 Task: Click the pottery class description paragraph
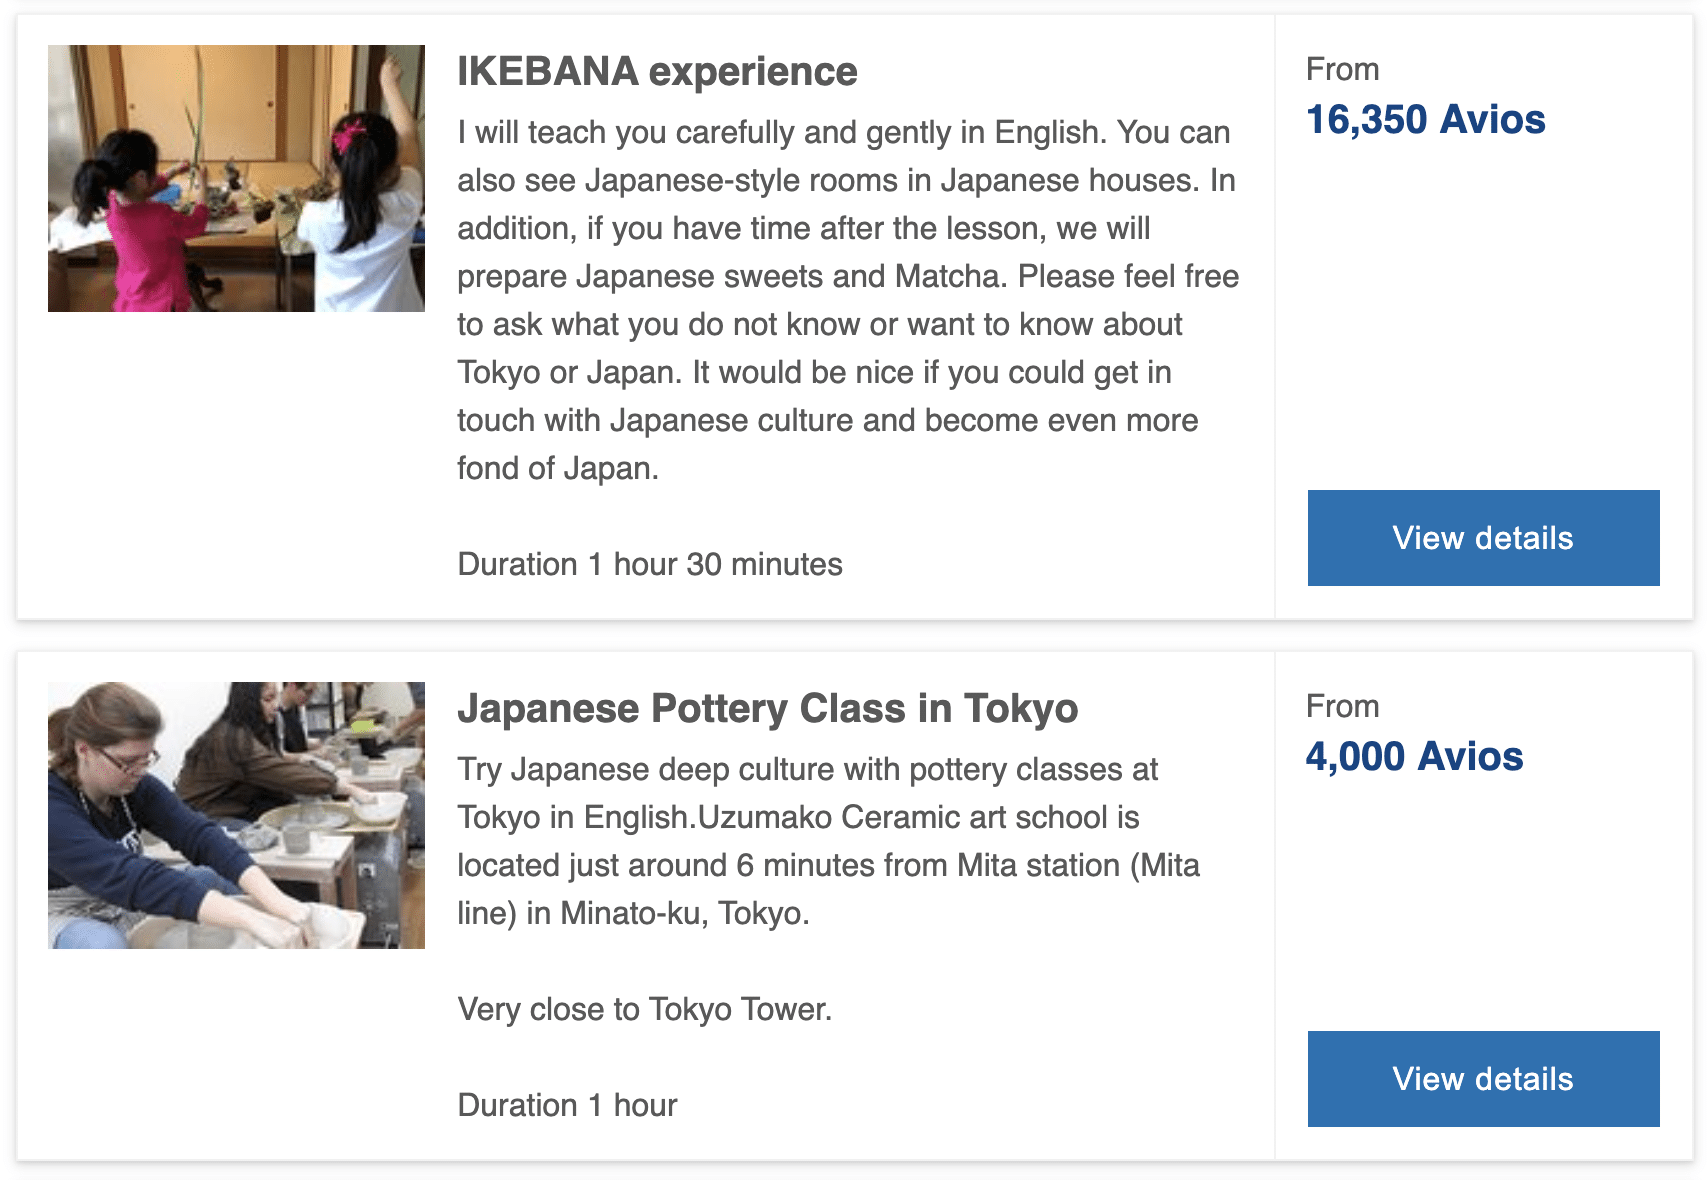pos(828,841)
